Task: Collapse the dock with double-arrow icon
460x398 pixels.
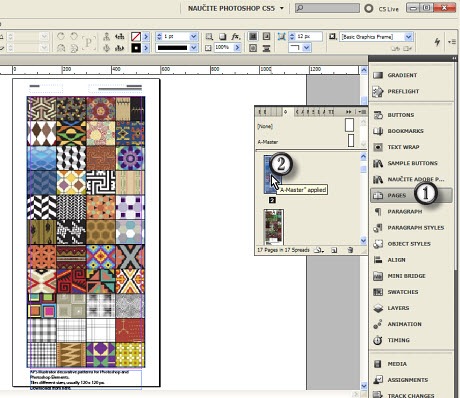Action: 454,58
